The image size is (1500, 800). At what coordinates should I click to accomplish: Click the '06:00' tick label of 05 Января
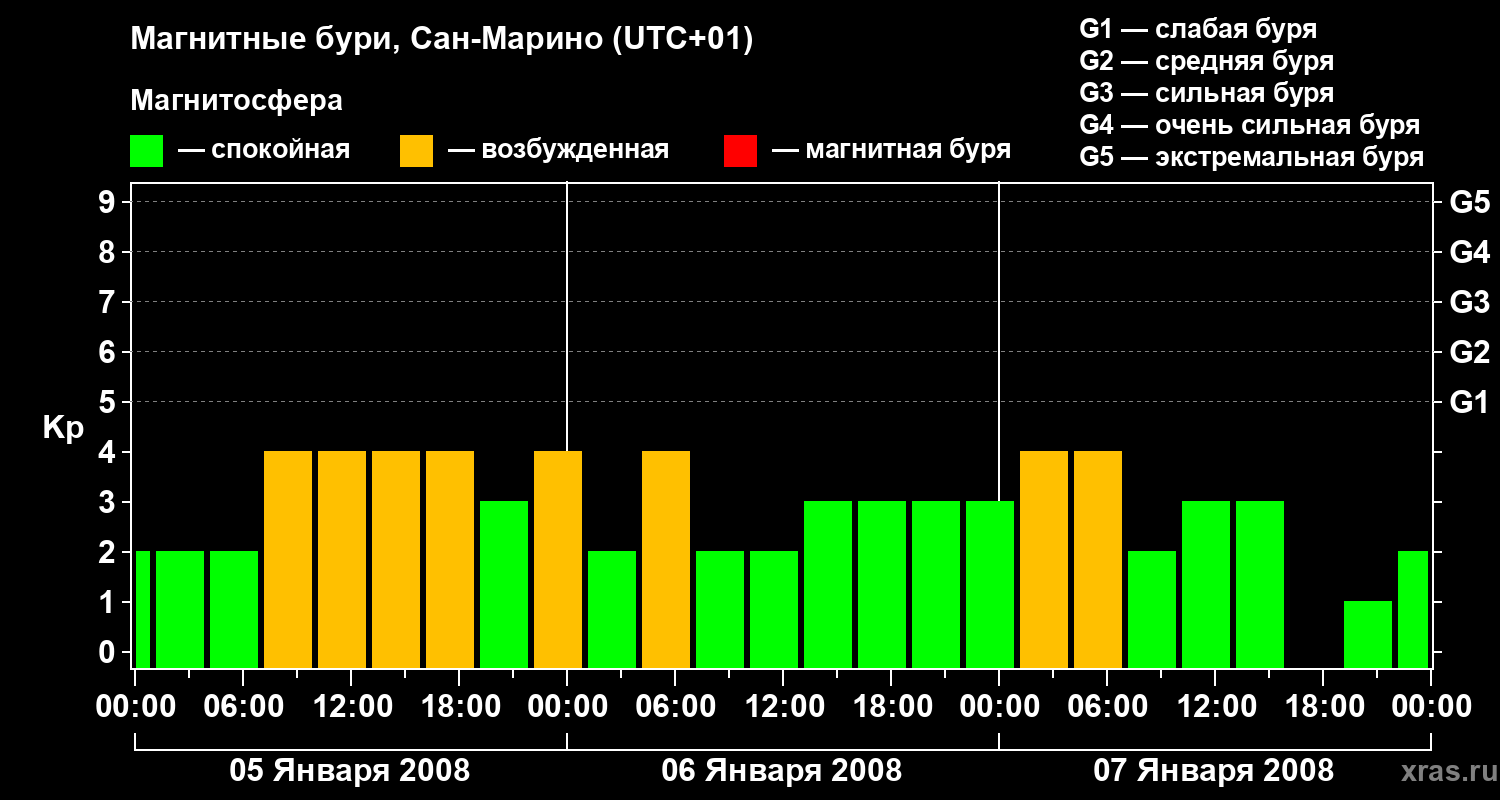pos(243,707)
